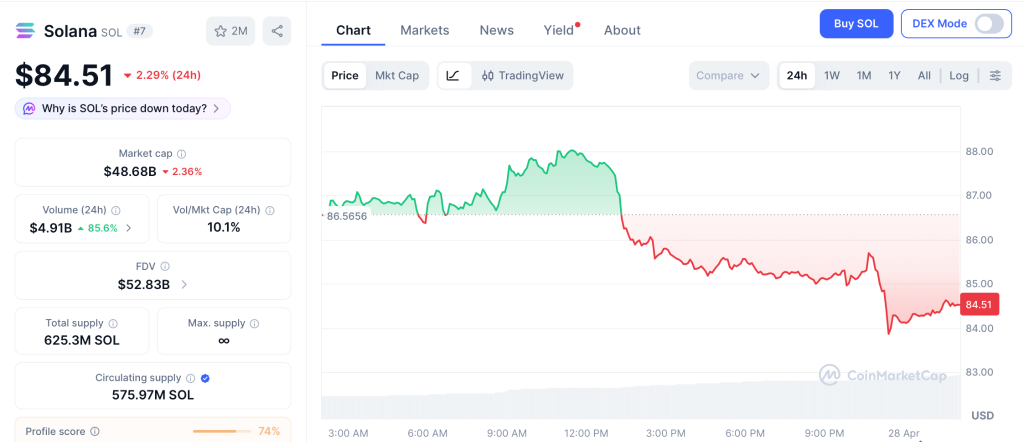Click the info icon beside Total supply
The image size is (1024, 442).
point(113,324)
